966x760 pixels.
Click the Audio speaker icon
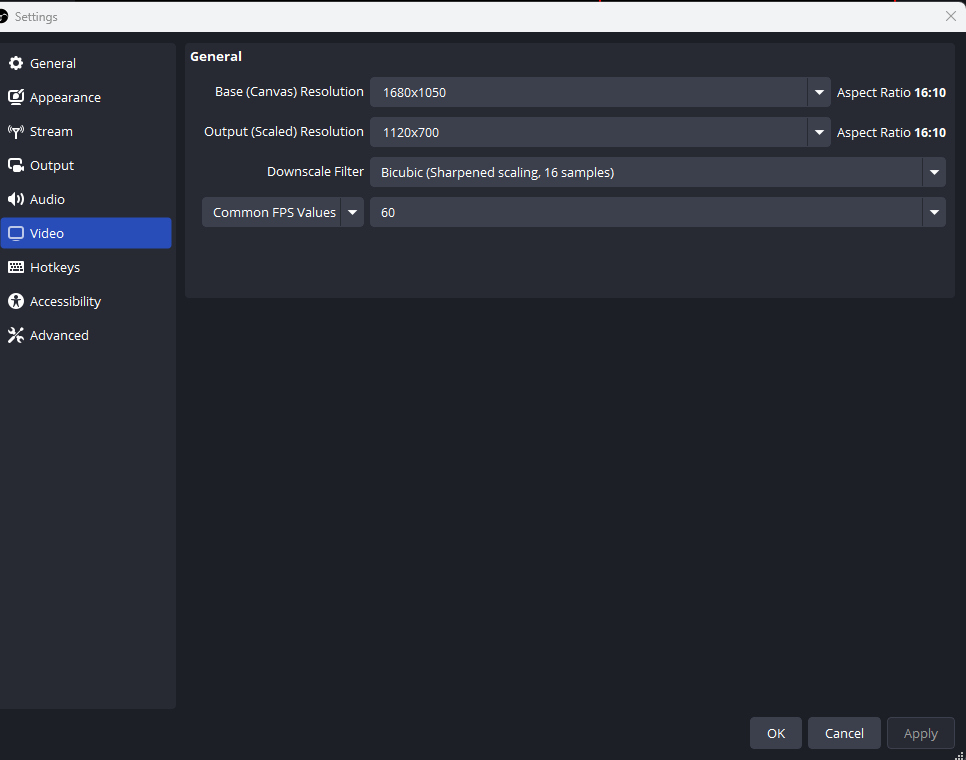pos(16,200)
